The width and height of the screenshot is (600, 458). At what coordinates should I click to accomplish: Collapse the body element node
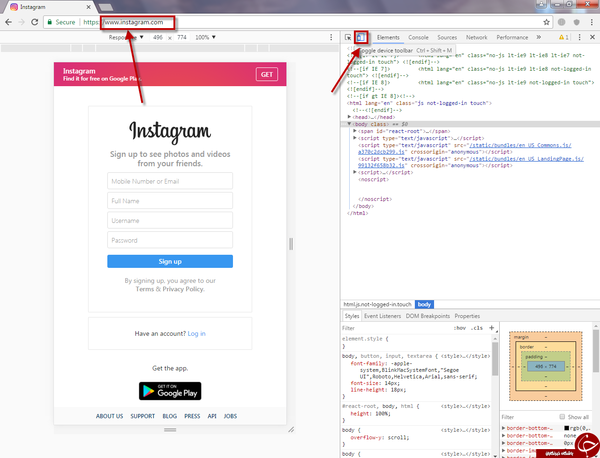pyautogui.click(x=349, y=124)
